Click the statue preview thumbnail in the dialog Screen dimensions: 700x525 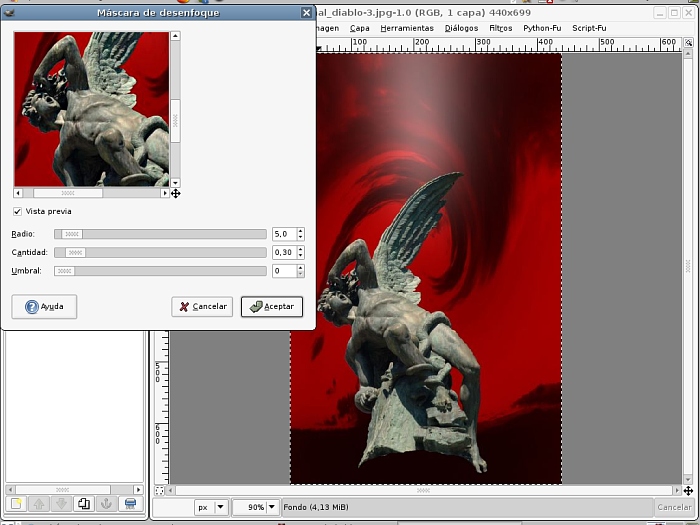(x=92, y=109)
